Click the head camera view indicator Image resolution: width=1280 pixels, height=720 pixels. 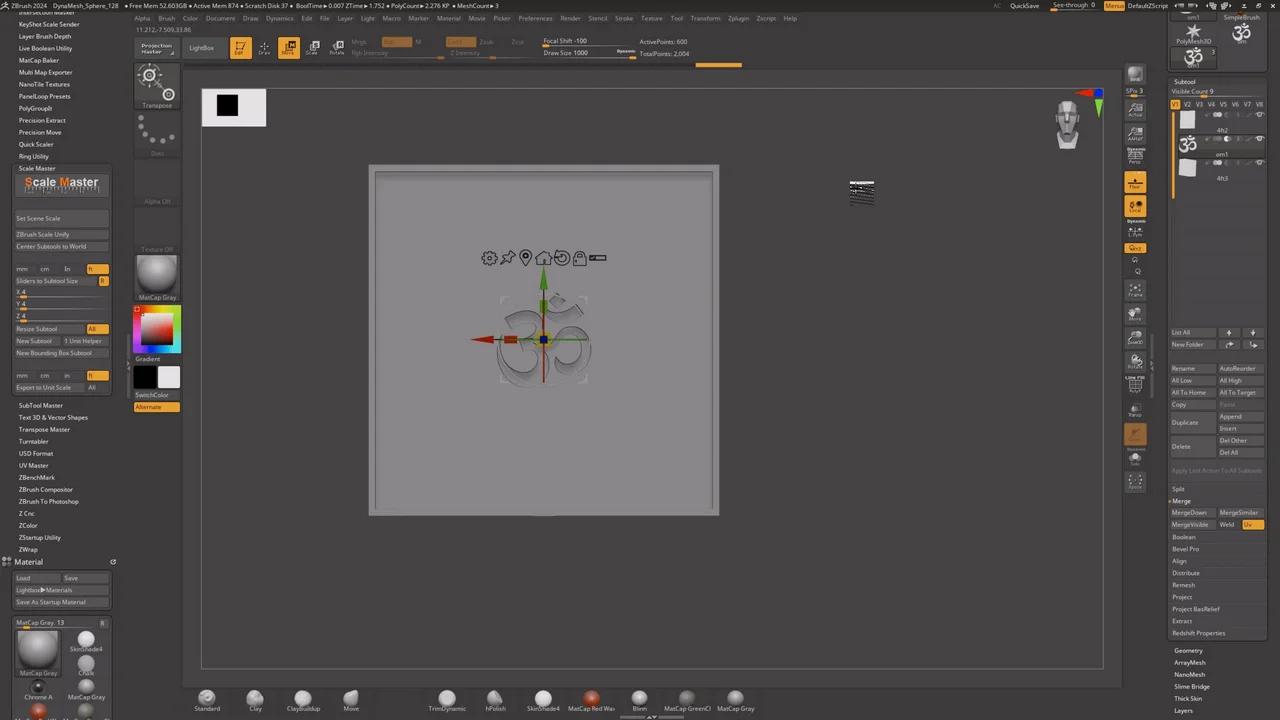[x=1068, y=125]
